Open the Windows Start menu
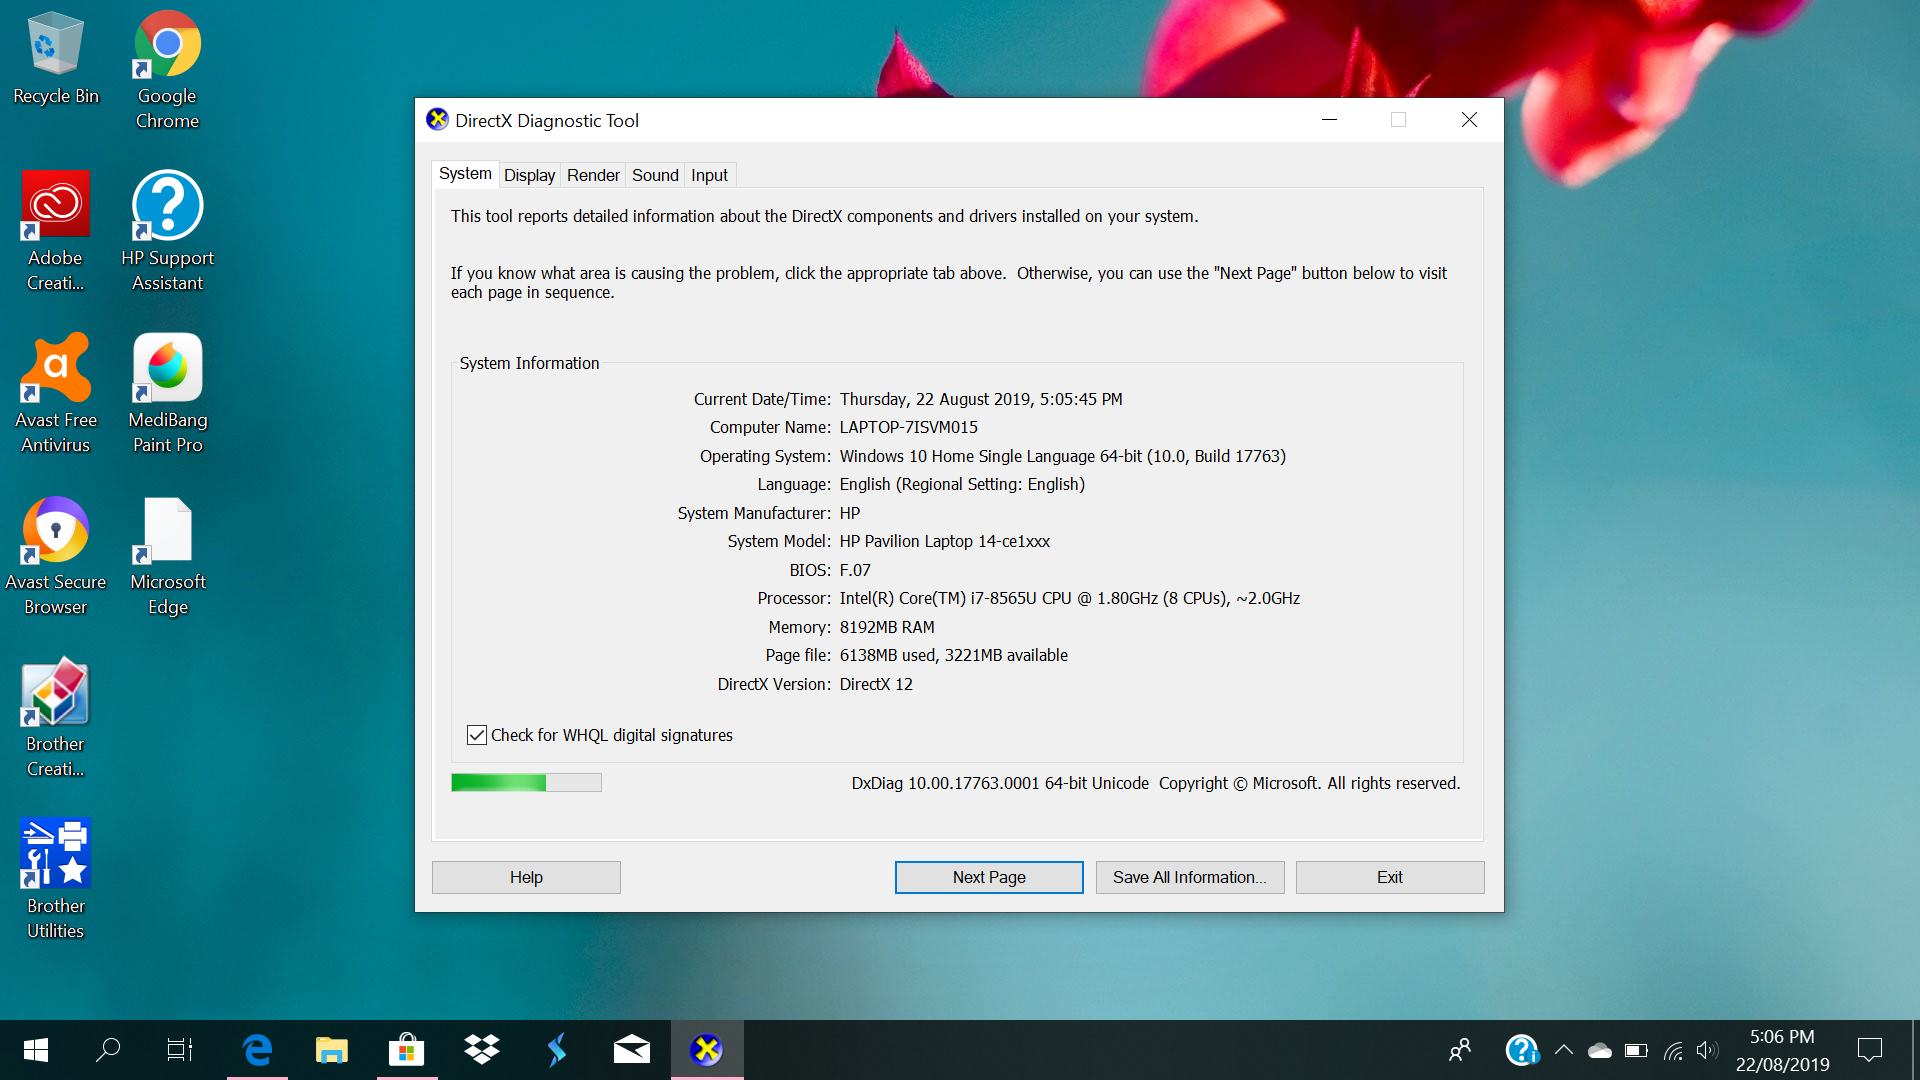This screenshot has height=1080, width=1920. point(36,1050)
